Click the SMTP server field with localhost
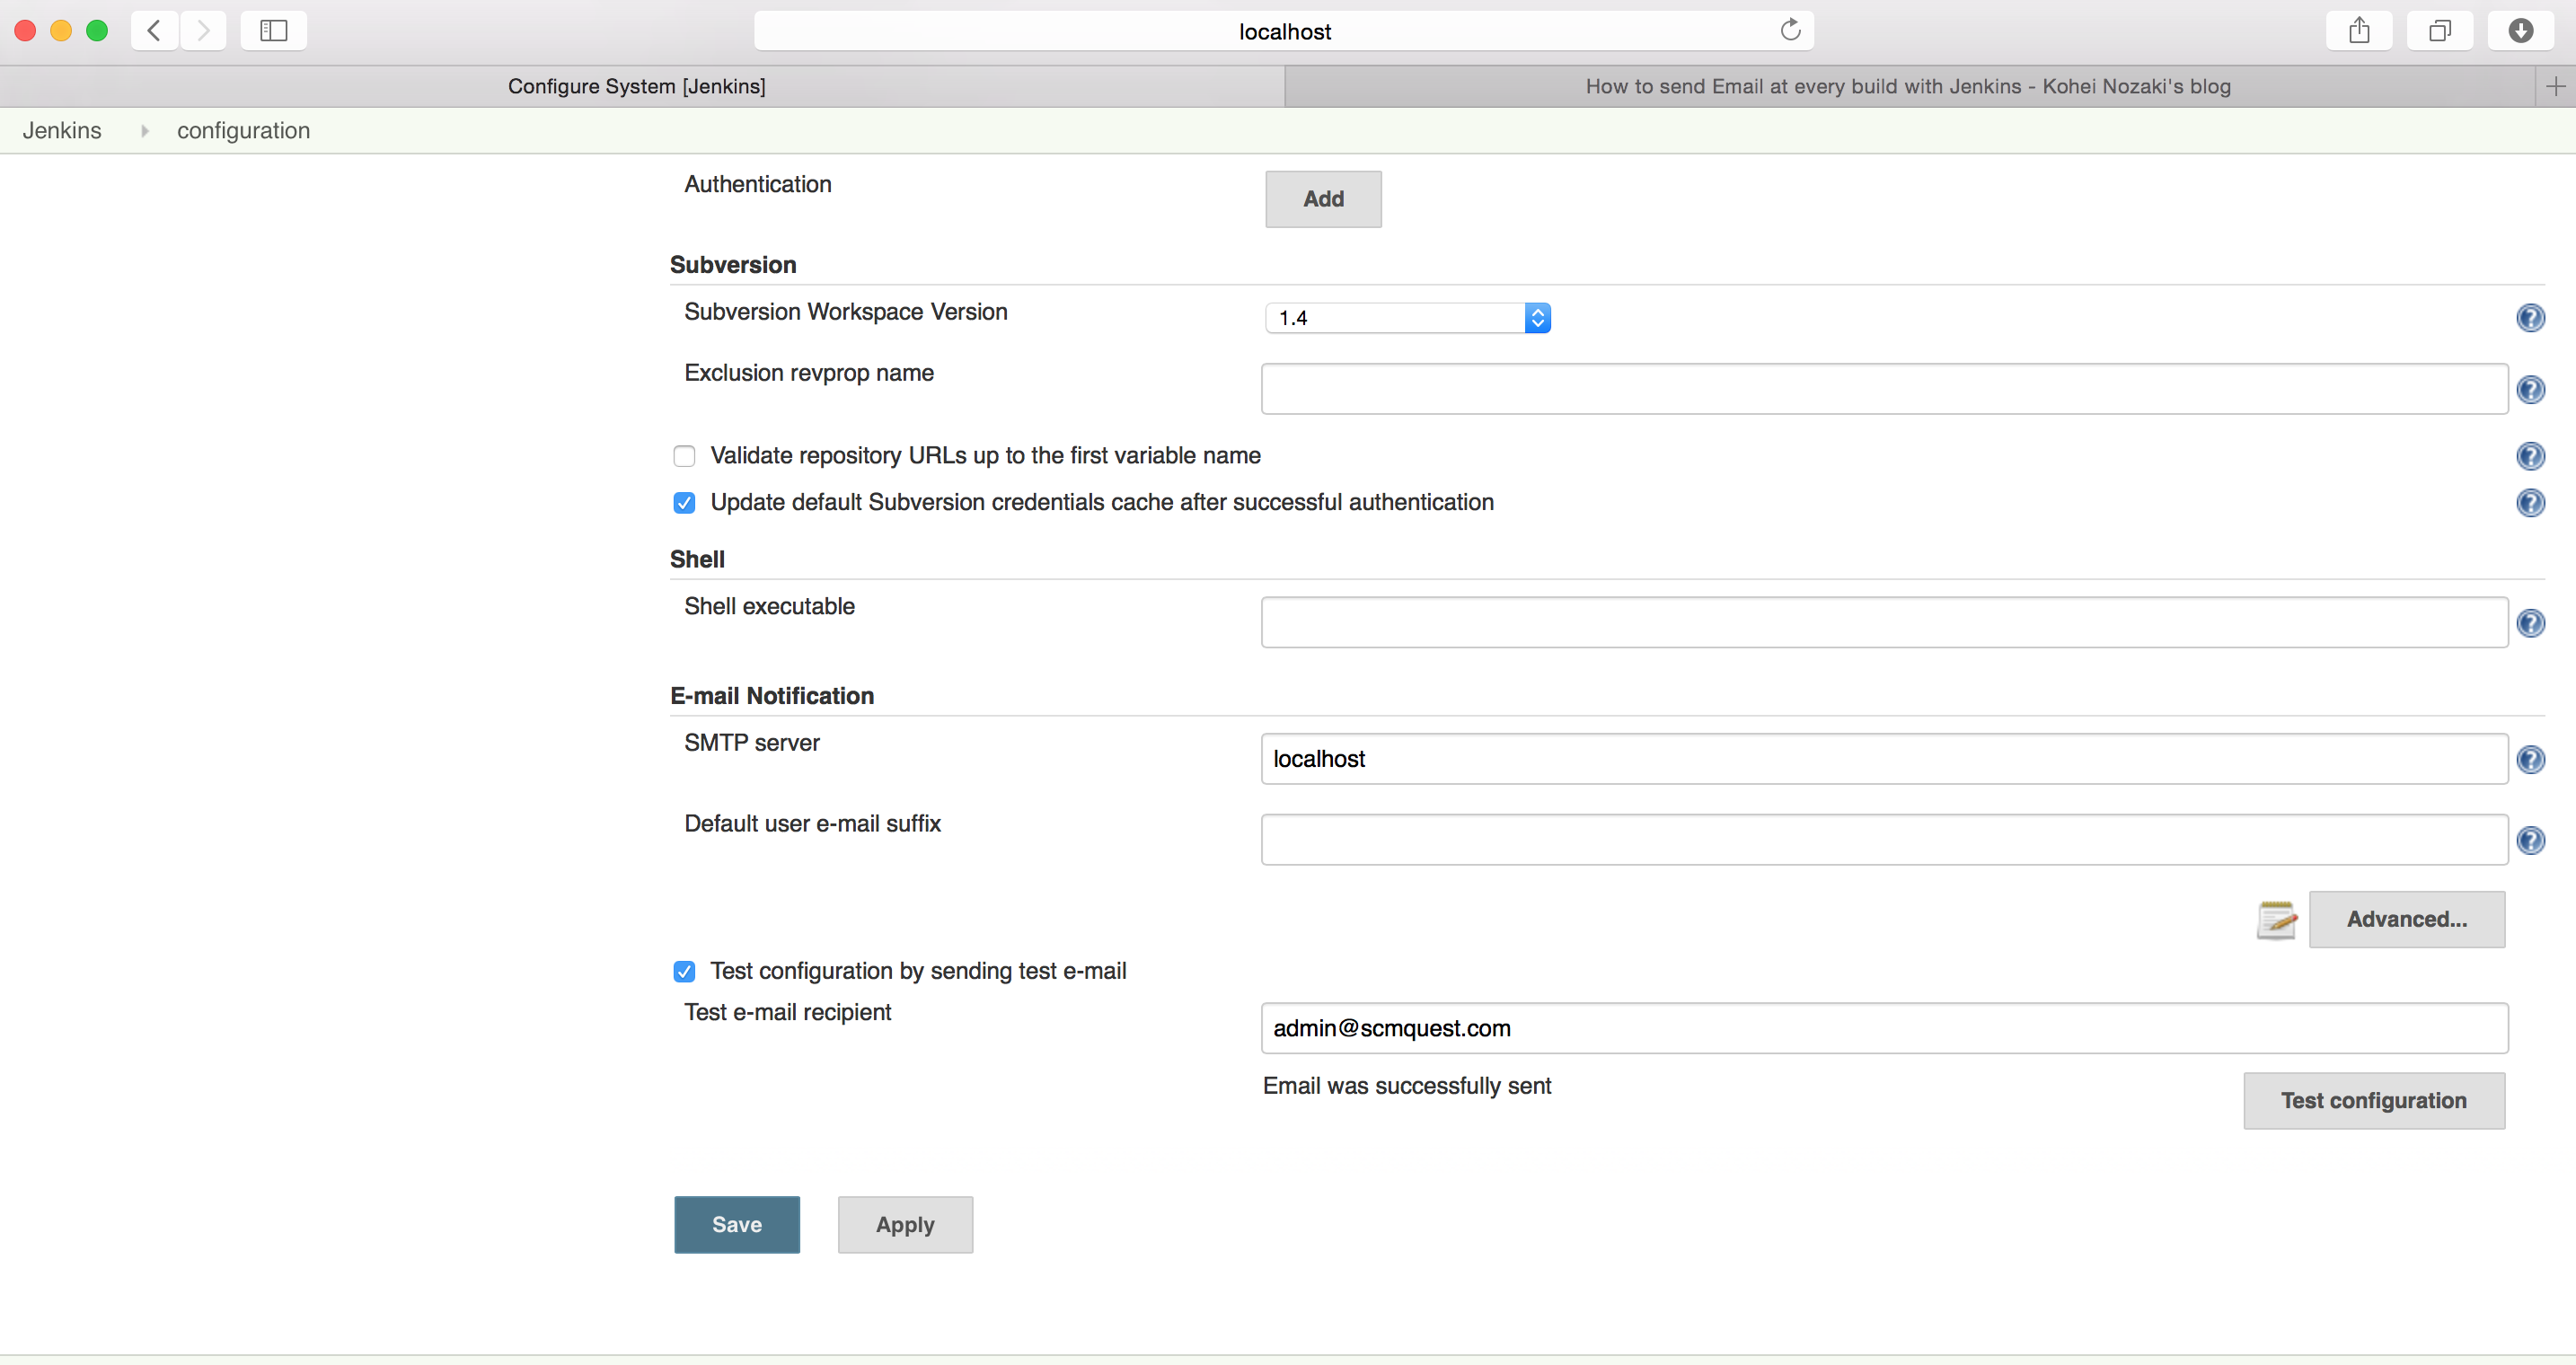 1884,759
